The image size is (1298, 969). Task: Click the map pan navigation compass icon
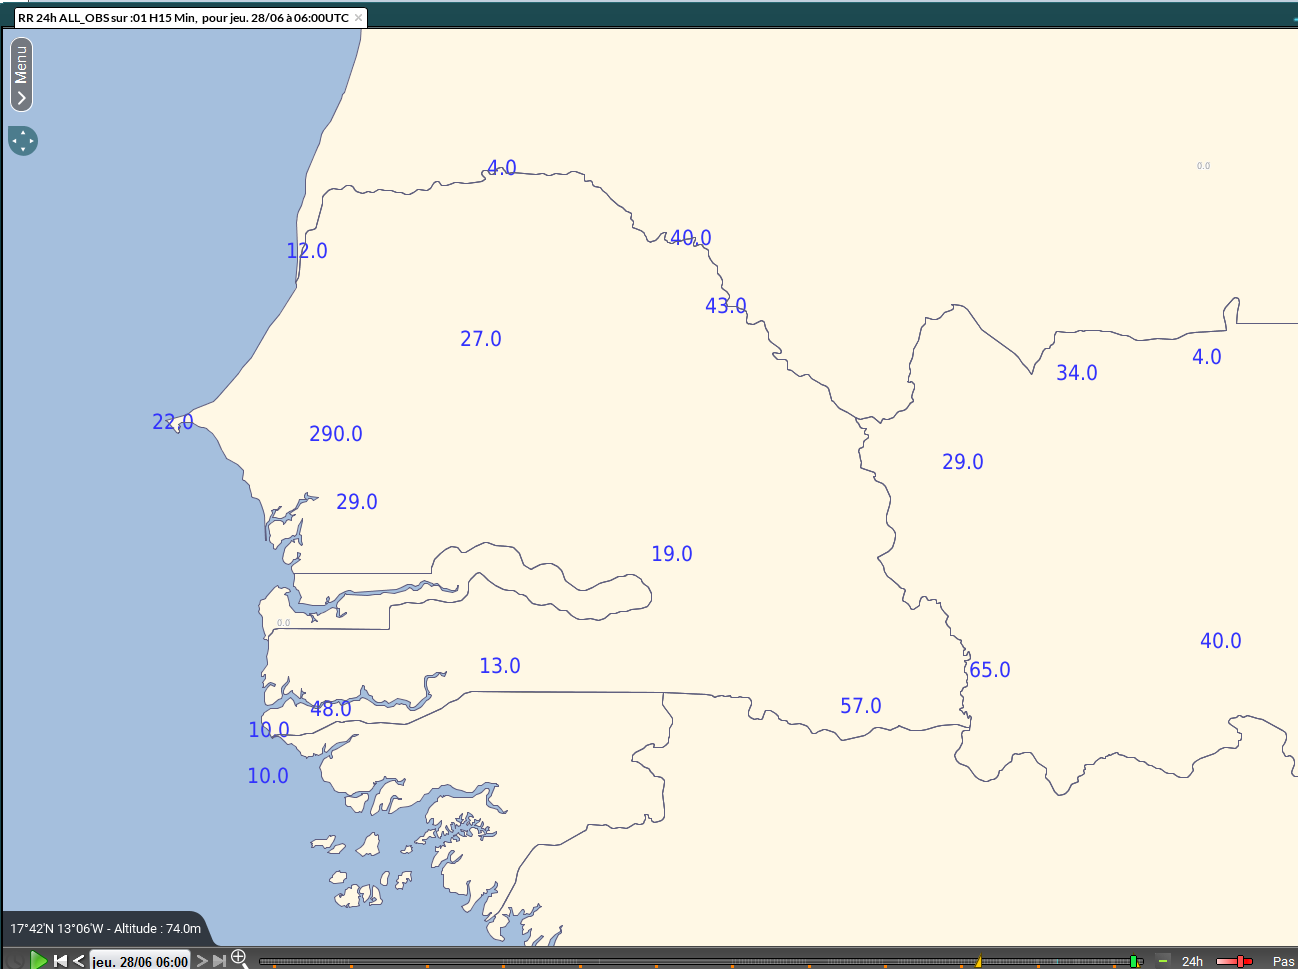[x=23, y=141]
